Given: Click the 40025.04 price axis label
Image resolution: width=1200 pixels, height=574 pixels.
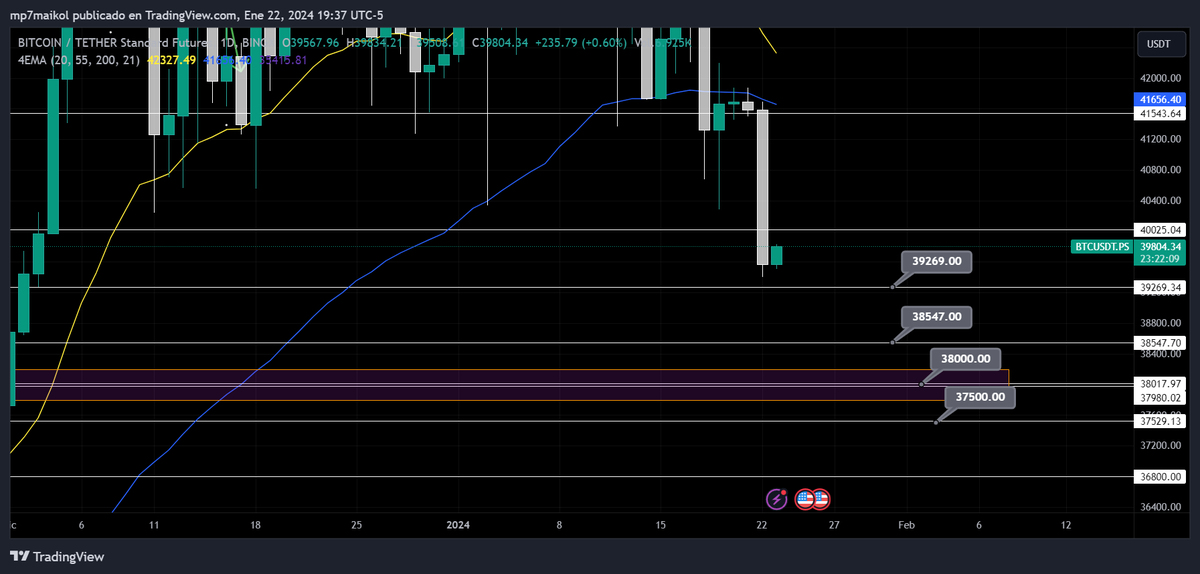Looking at the screenshot, I should [1160, 230].
